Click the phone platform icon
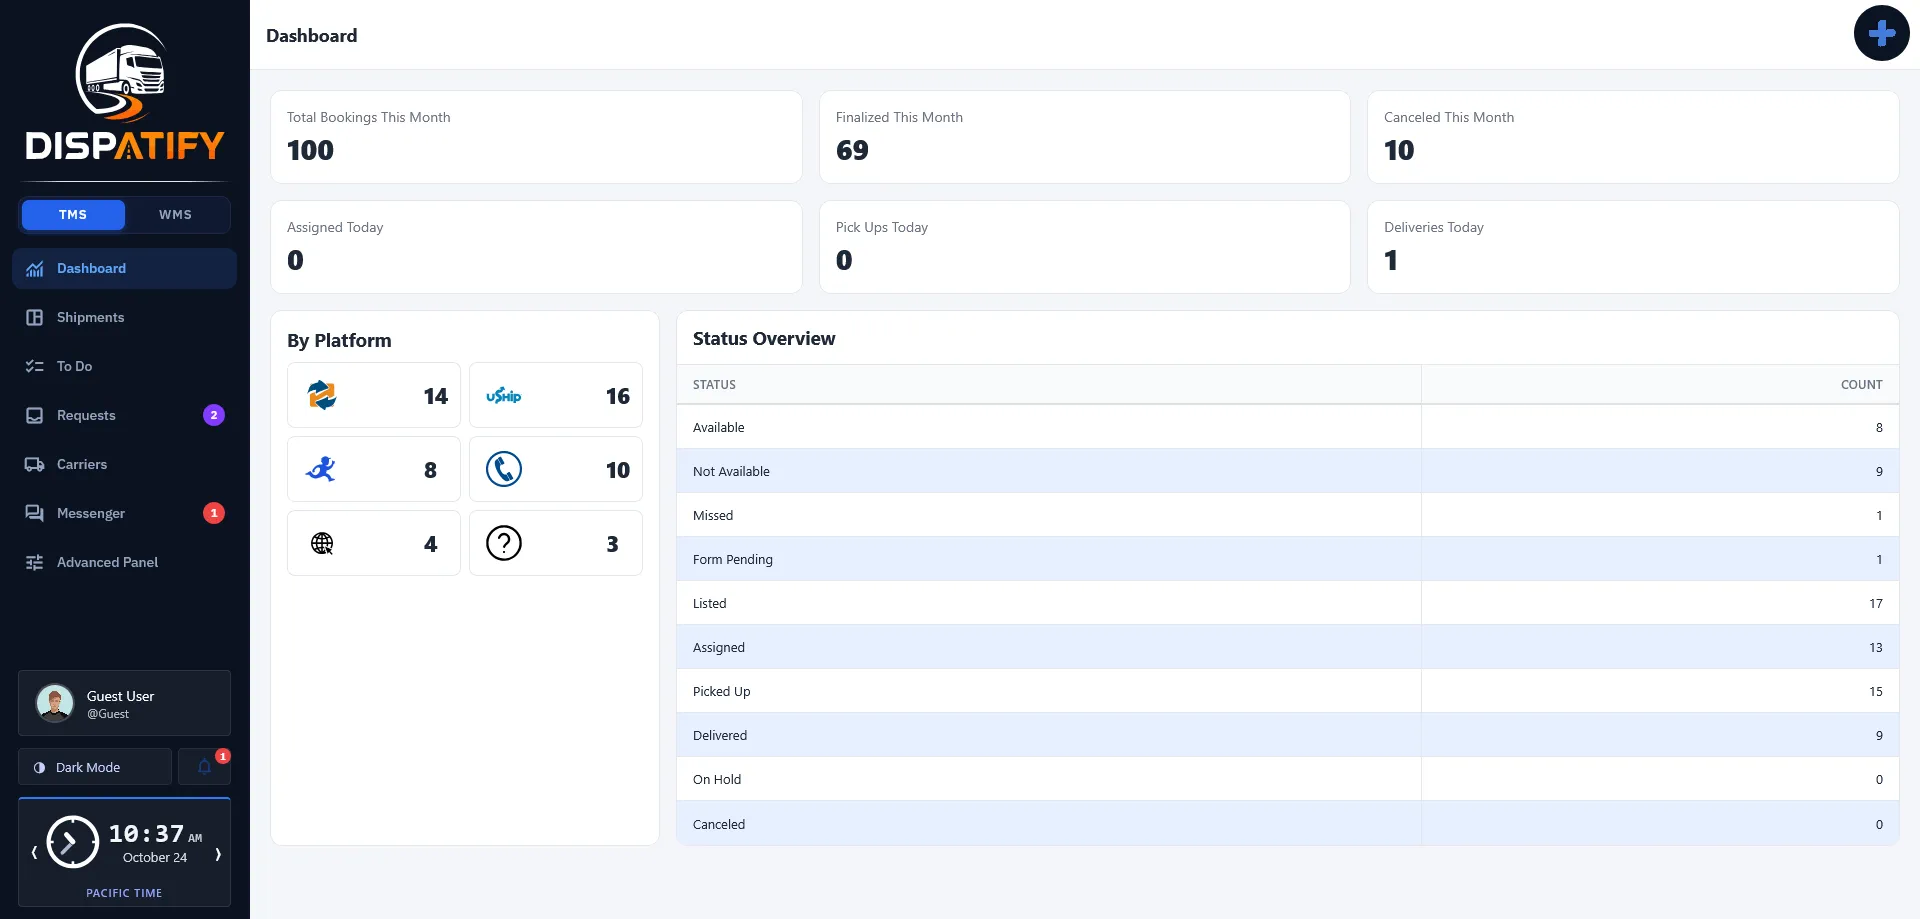This screenshot has width=1920, height=919. tap(504, 469)
